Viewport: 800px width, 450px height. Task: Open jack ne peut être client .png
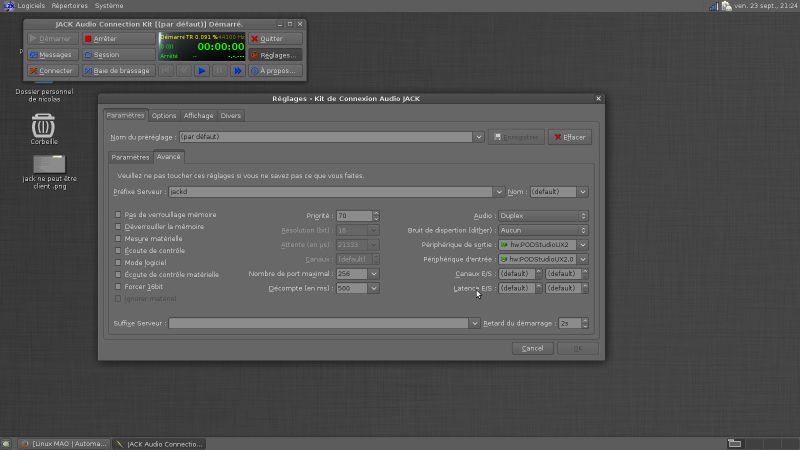click(49, 172)
